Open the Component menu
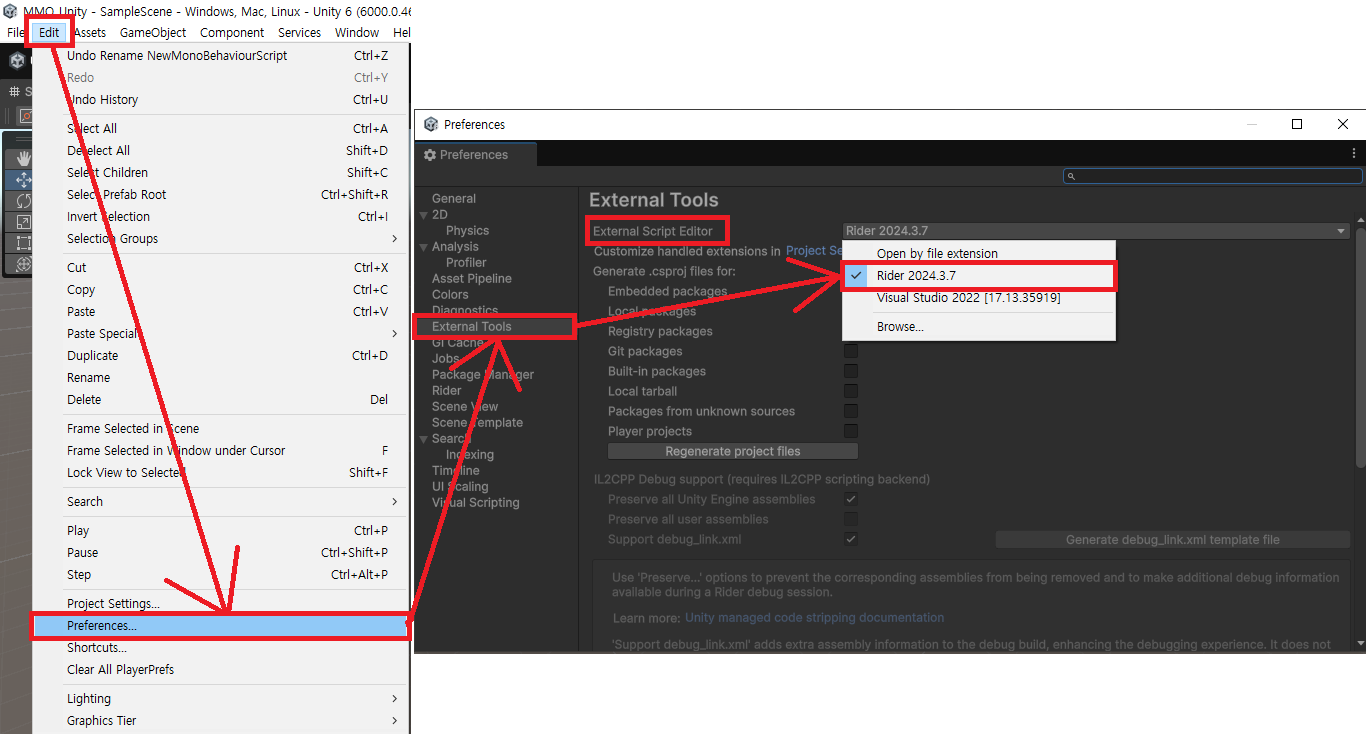The width and height of the screenshot is (1366, 734). (x=232, y=32)
